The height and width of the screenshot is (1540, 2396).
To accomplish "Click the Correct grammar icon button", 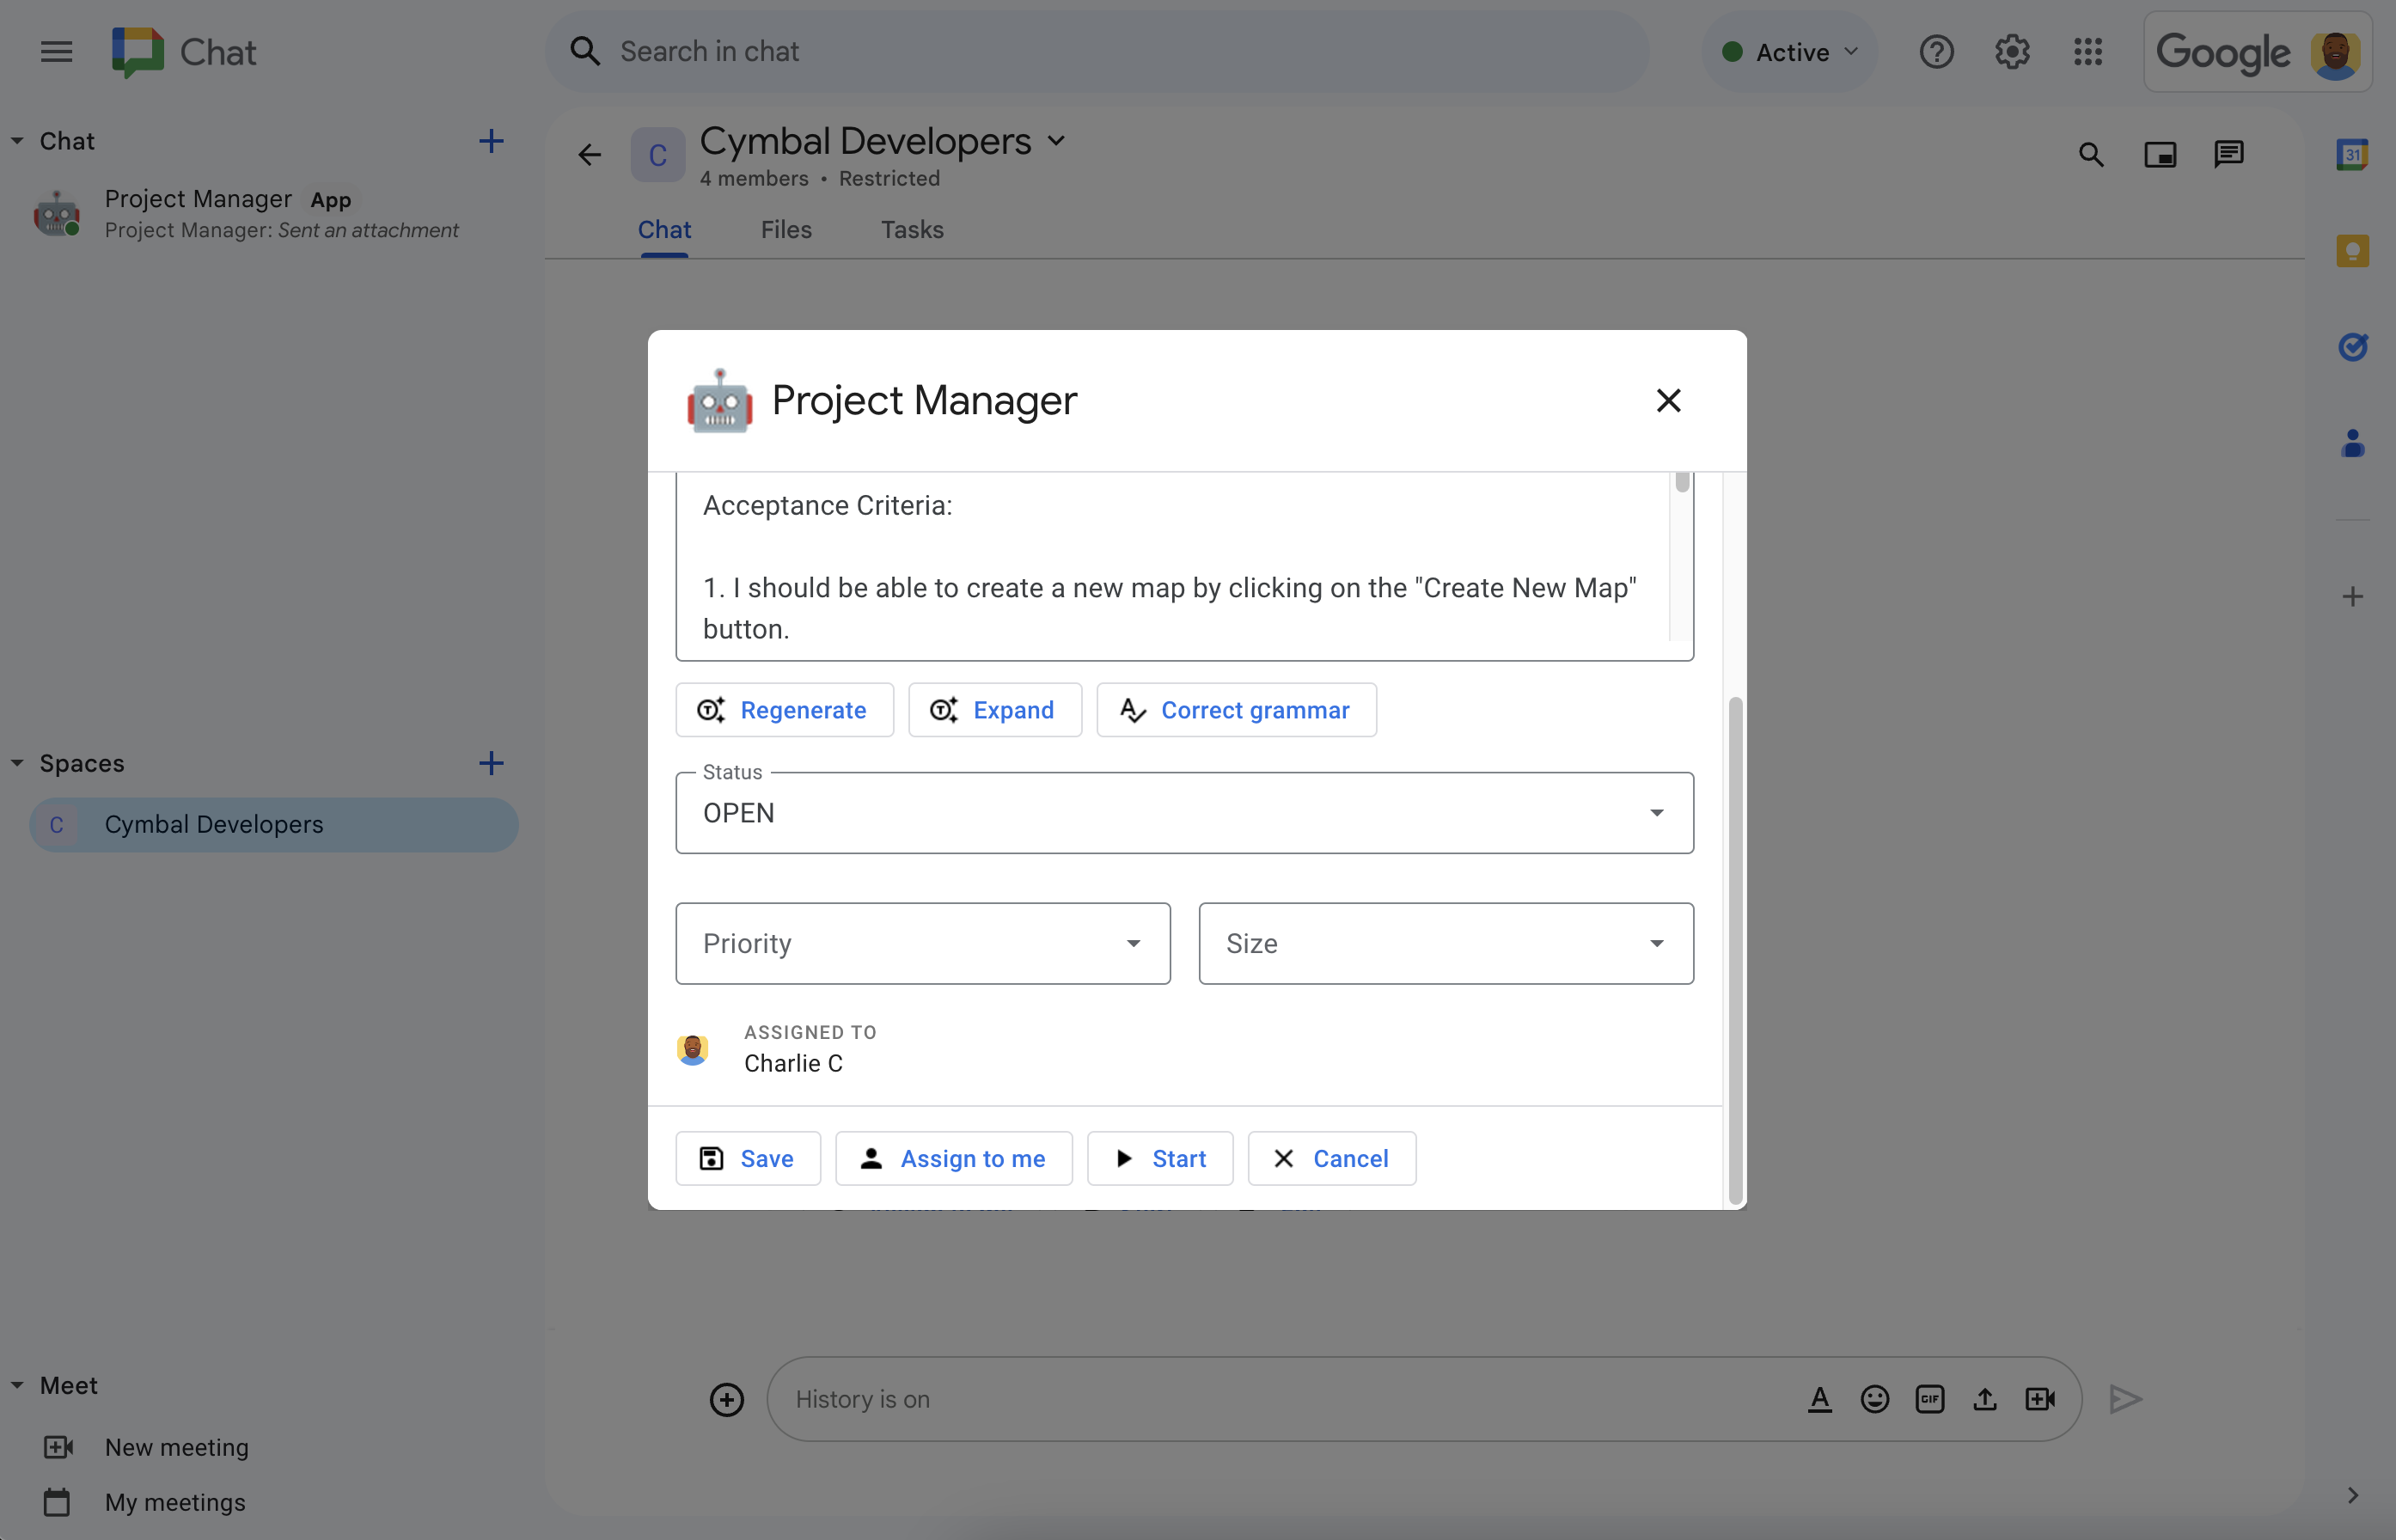I will point(1132,709).
